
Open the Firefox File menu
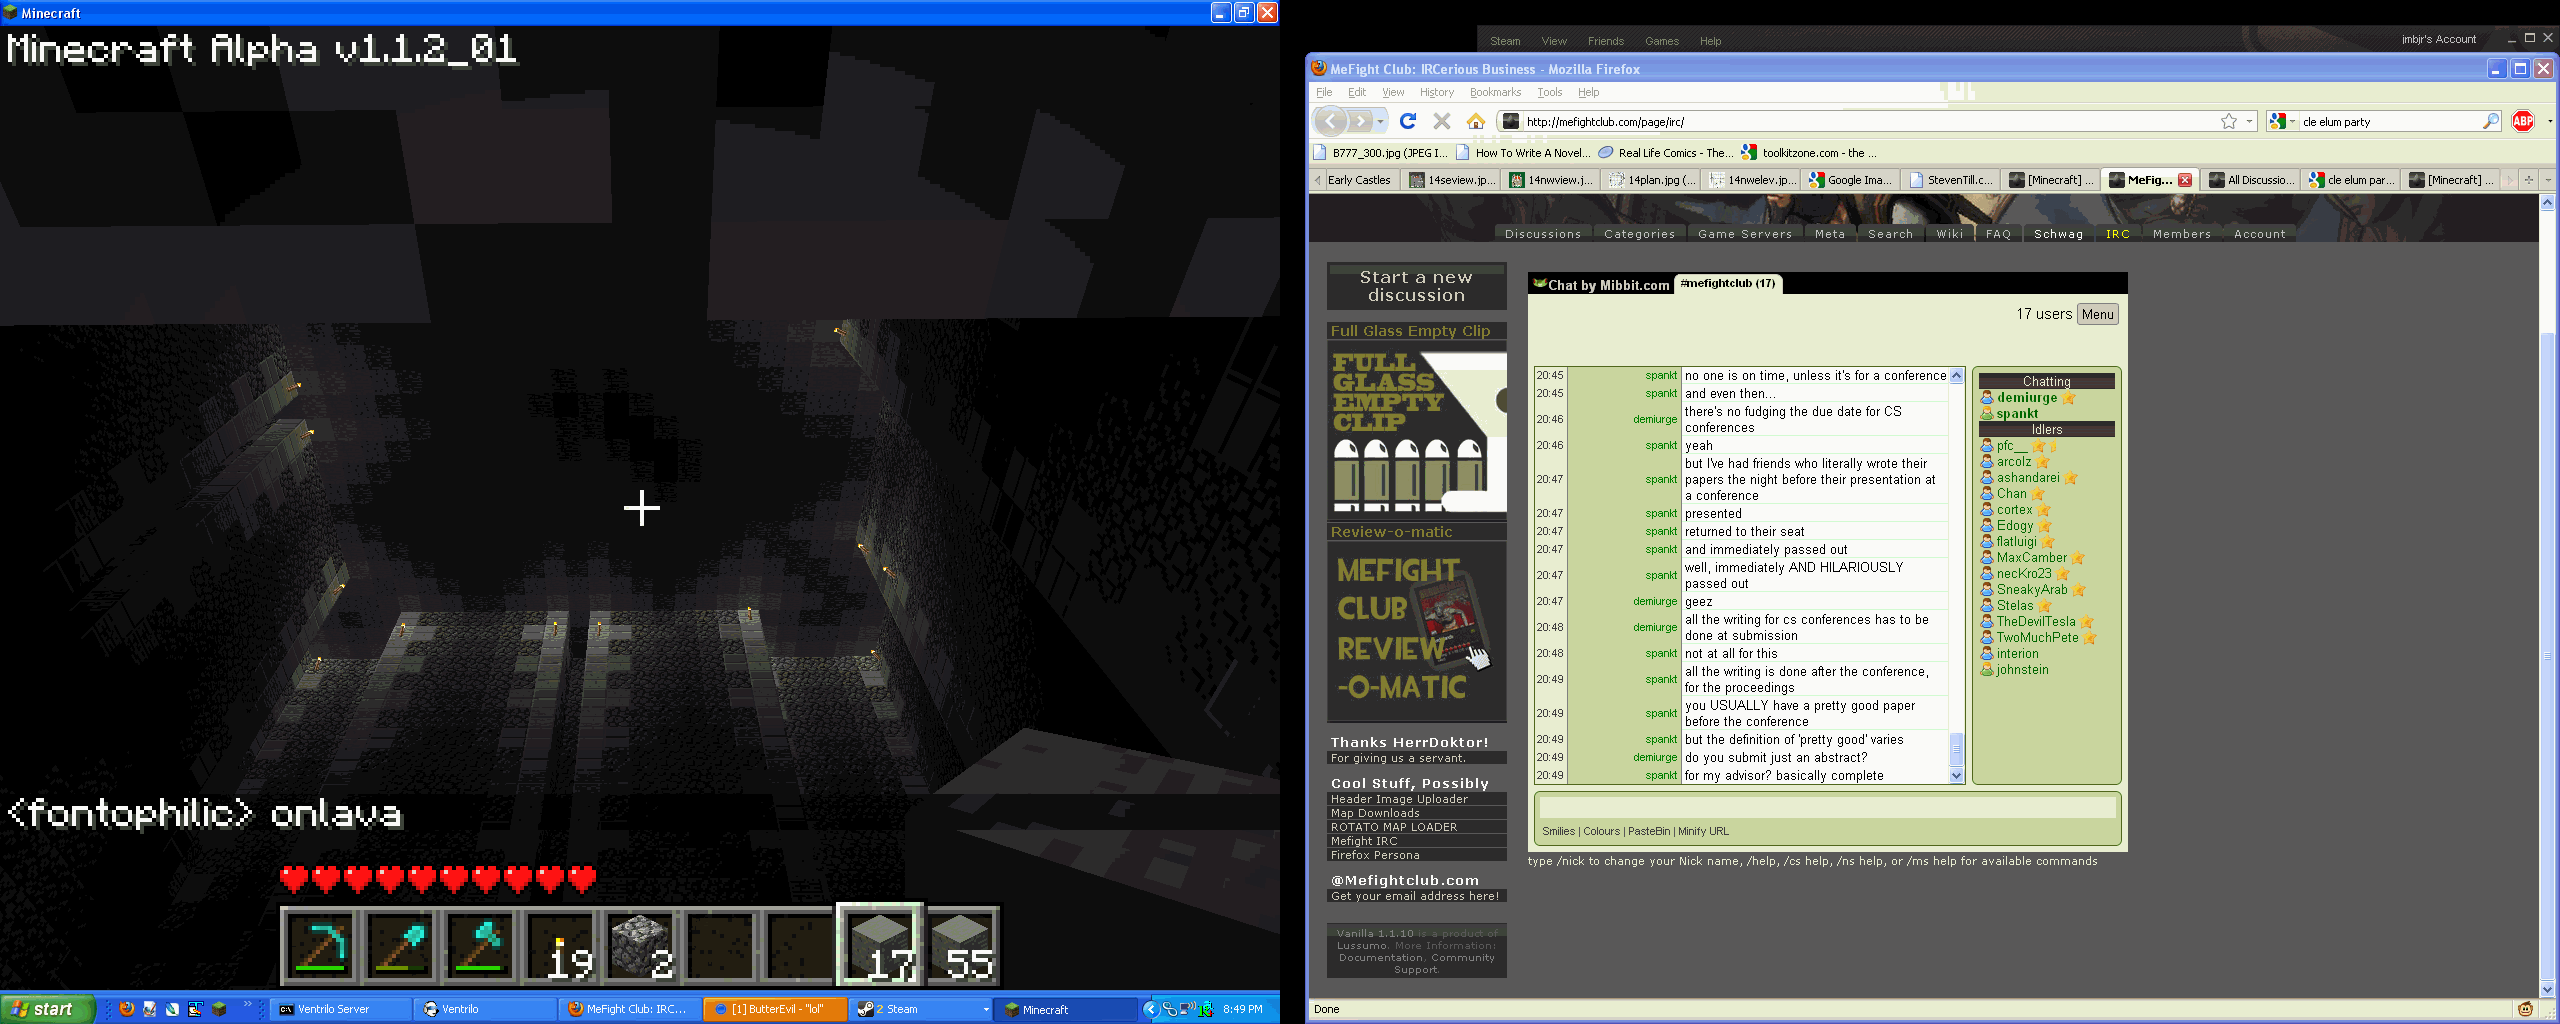coord(1324,92)
